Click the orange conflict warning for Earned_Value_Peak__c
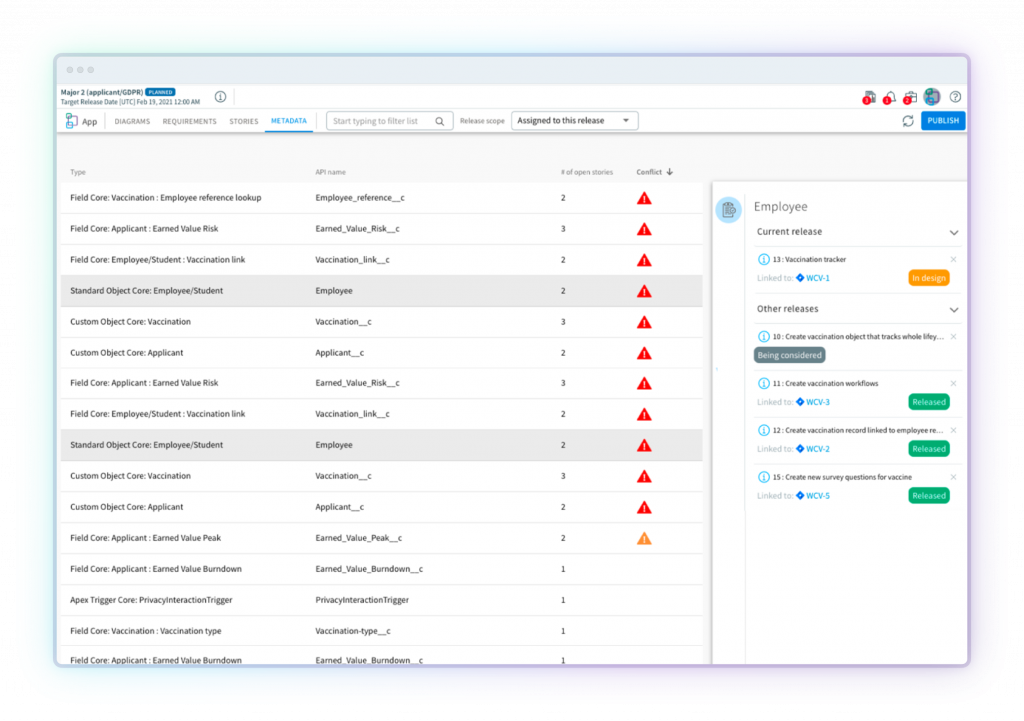The height and width of the screenshot is (721, 1024). click(644, 538)
